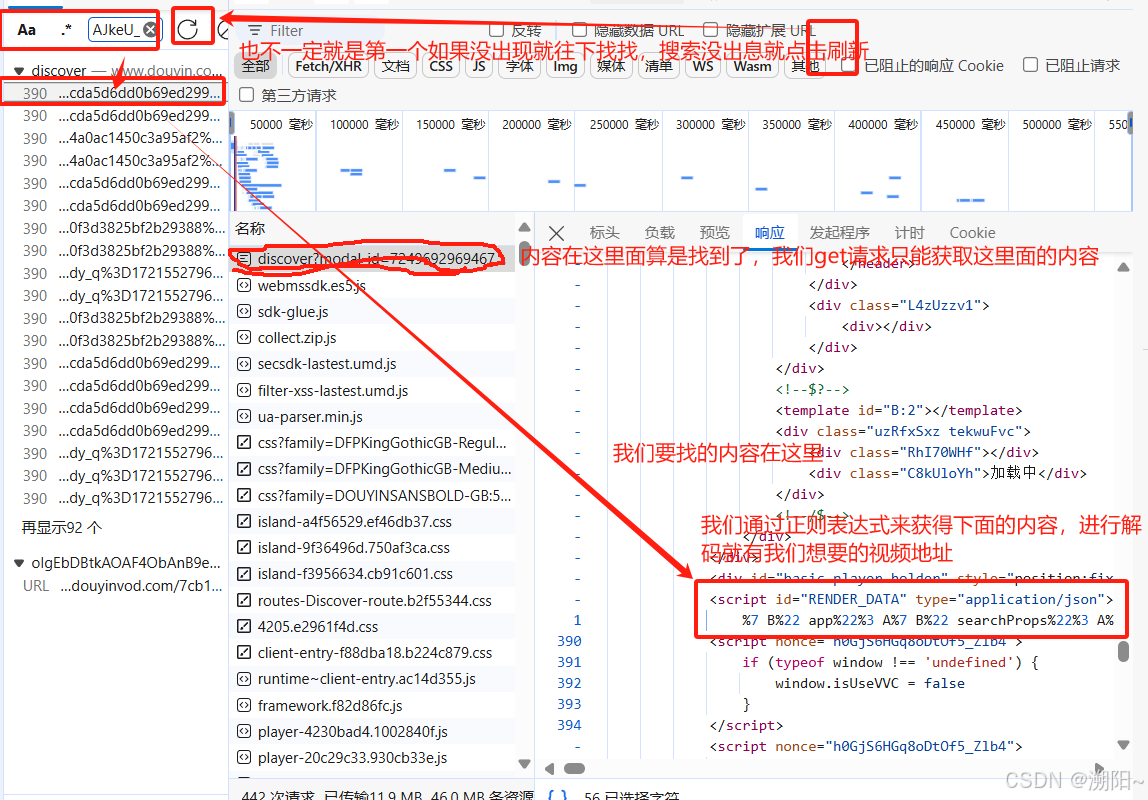Viewport: 1148px width, 800px height.
Task: Select the WS filter type
Action: pos(702,67)
